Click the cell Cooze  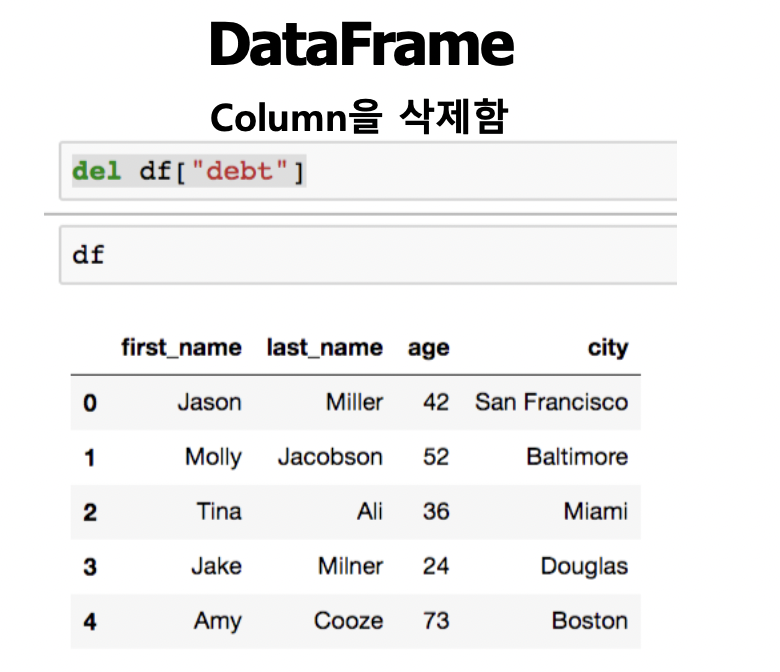click(x=349, y=621)
